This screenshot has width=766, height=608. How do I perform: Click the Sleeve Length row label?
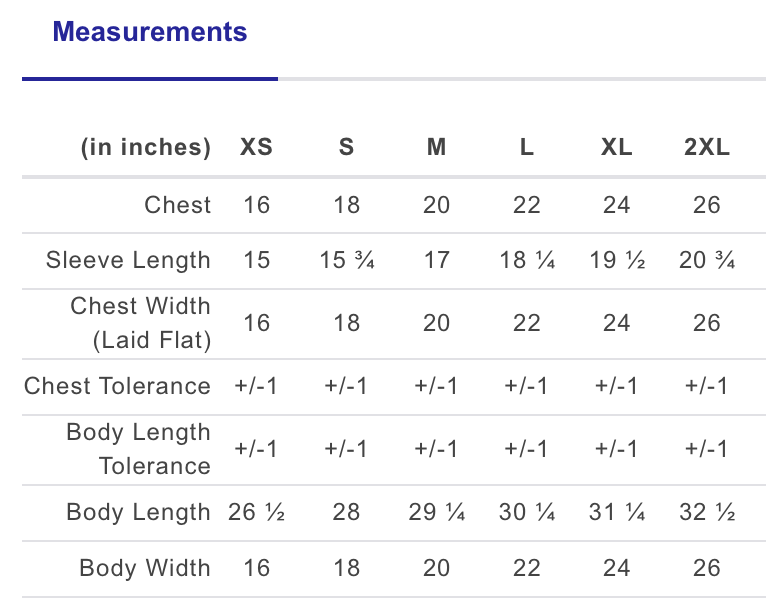click(x=128, y=260)
